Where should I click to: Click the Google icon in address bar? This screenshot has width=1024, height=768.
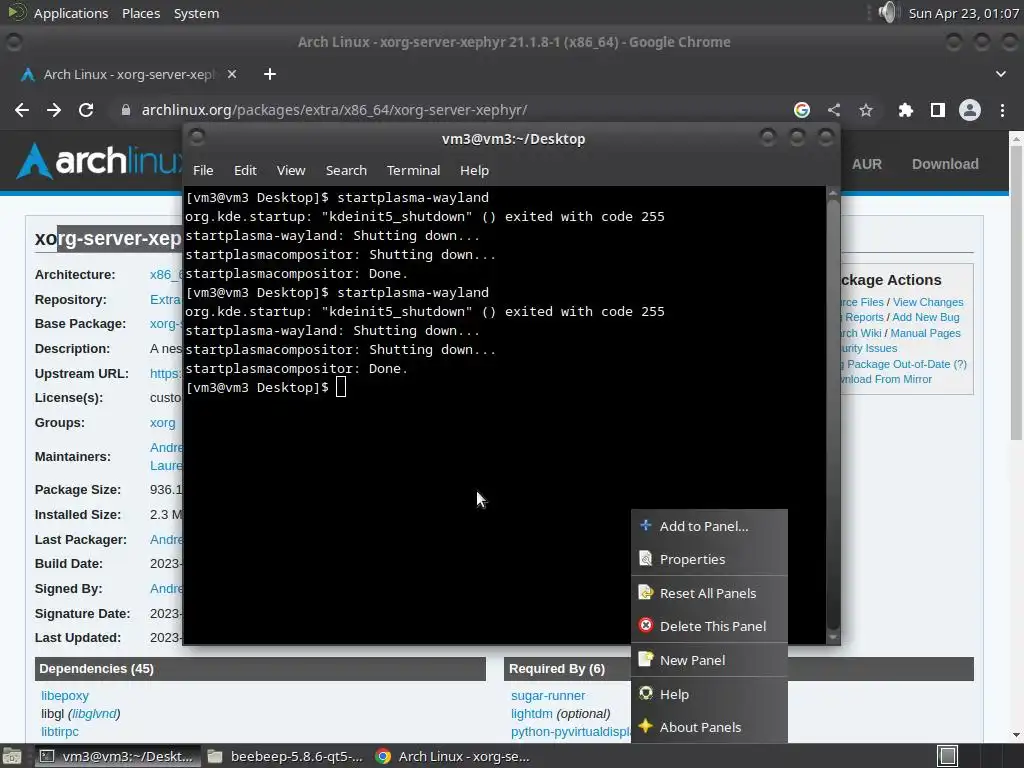tap(801, 110)
